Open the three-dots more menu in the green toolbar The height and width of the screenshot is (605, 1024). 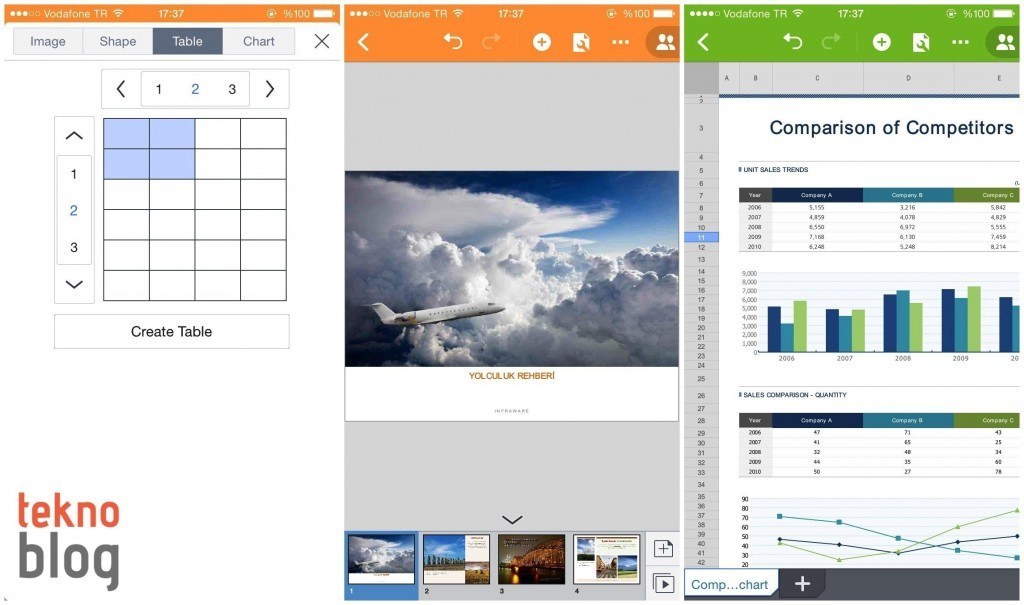tap(960, 42)
